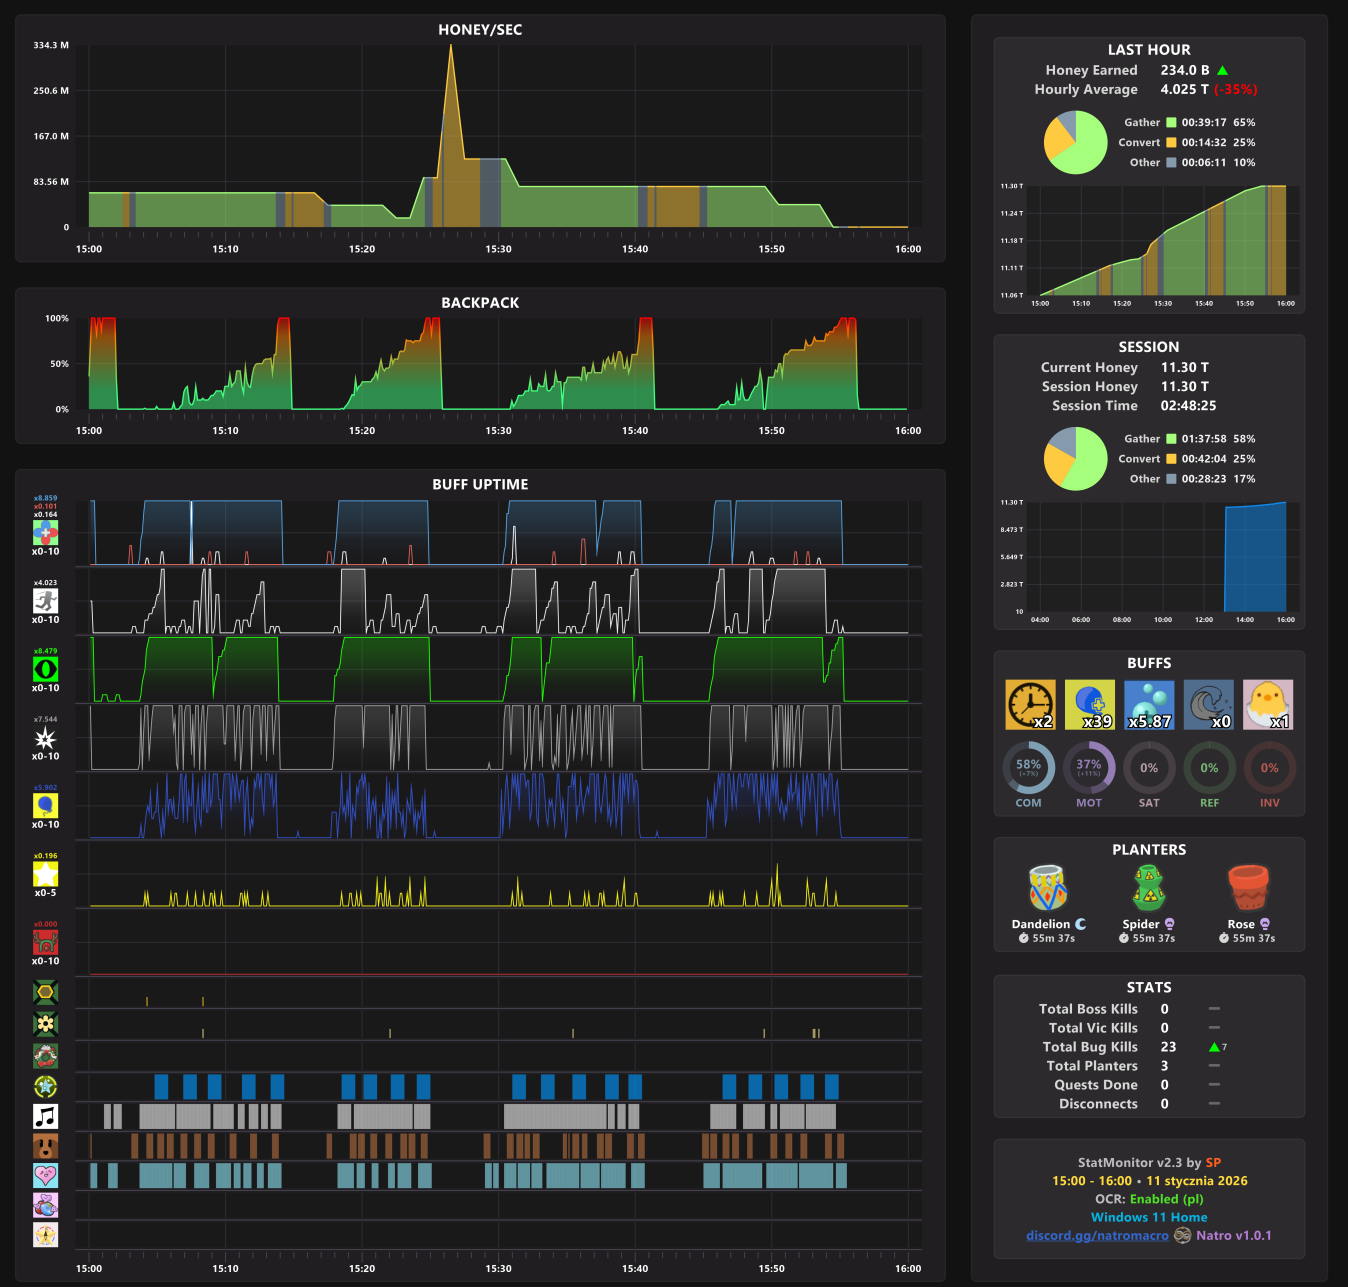Click the moon icon next to Dandelion
The height and width of the screenshot is (1287, 1348).
[1081, 924]
